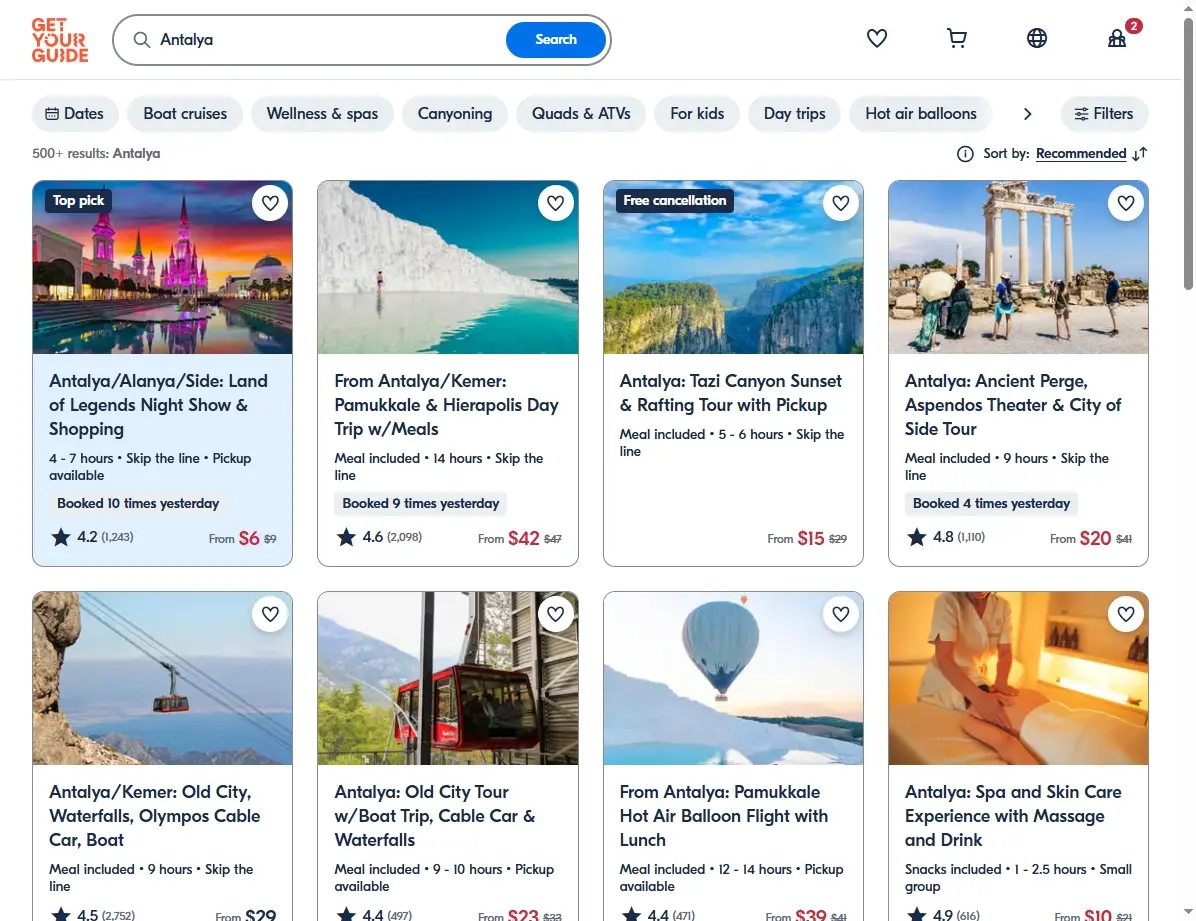The width and height of the screenshot is (1196, 921).
Task: Open the red cable car over sea photo
Action: tap(162, 678)
